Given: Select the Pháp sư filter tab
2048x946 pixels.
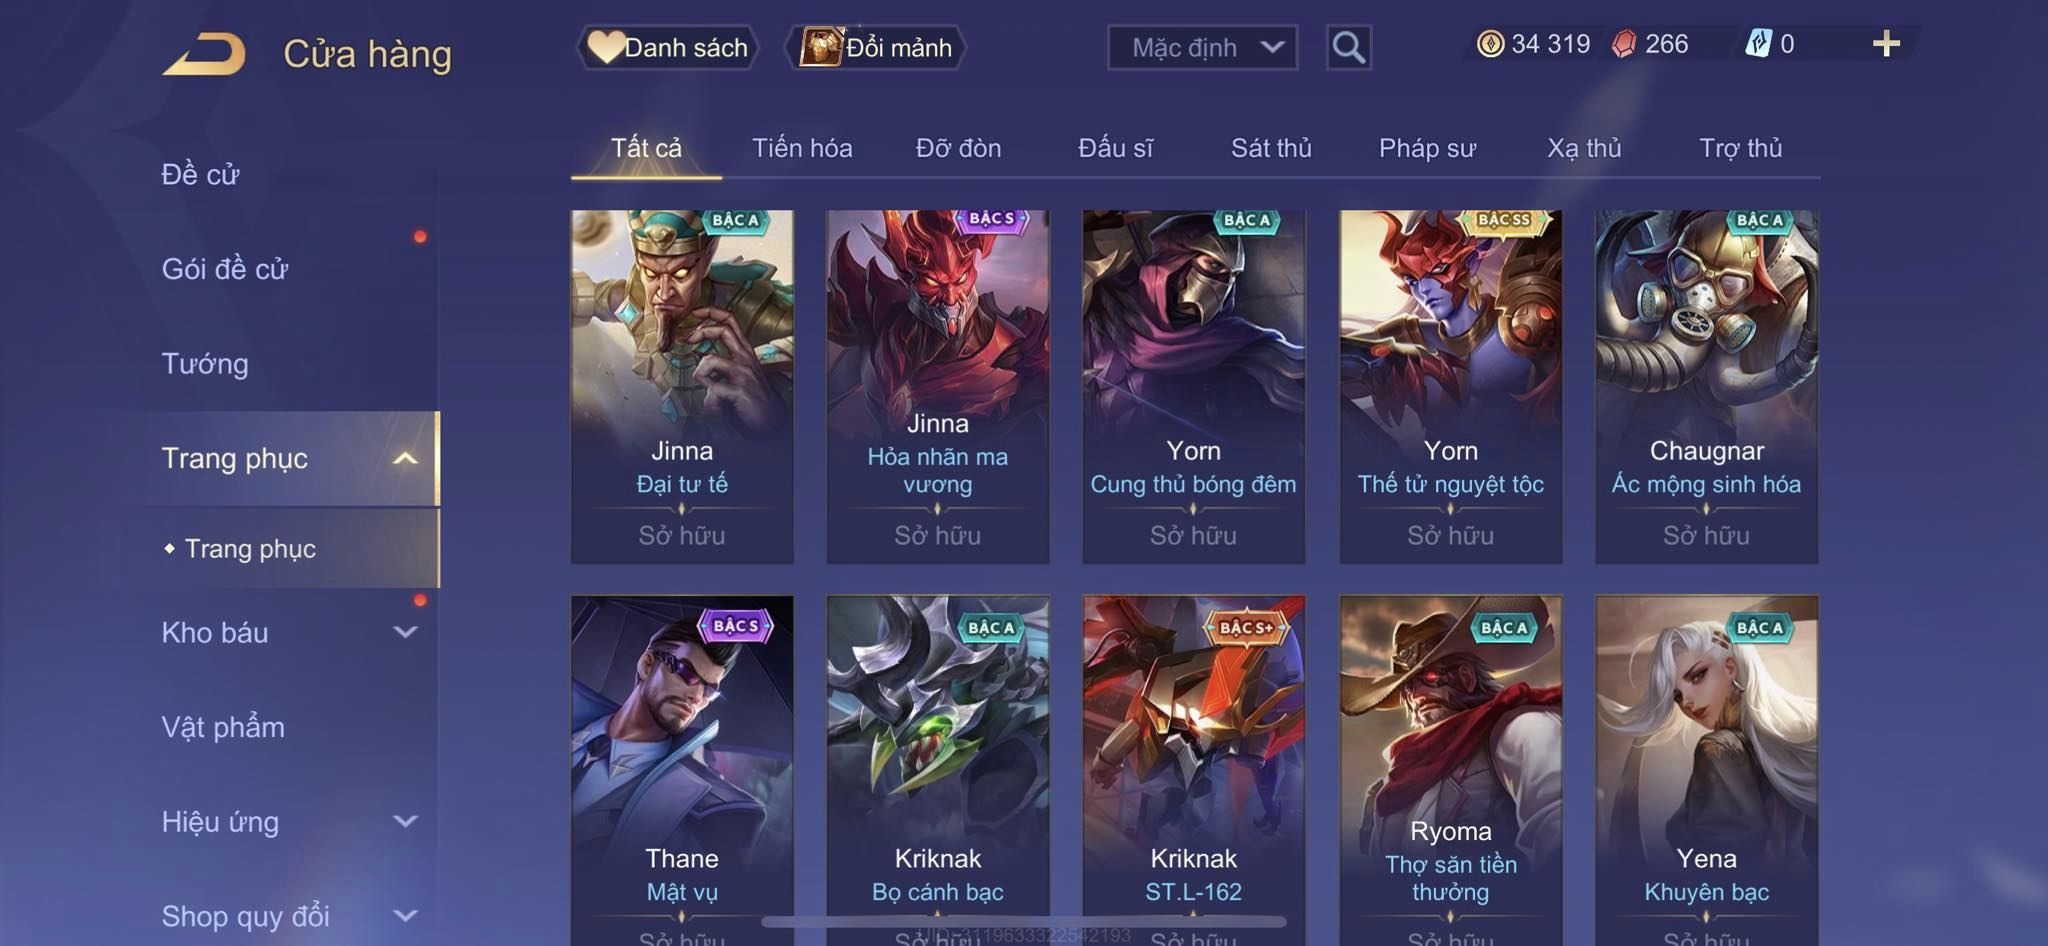Looking at the screenshot, I should (x=1427, y=148).
